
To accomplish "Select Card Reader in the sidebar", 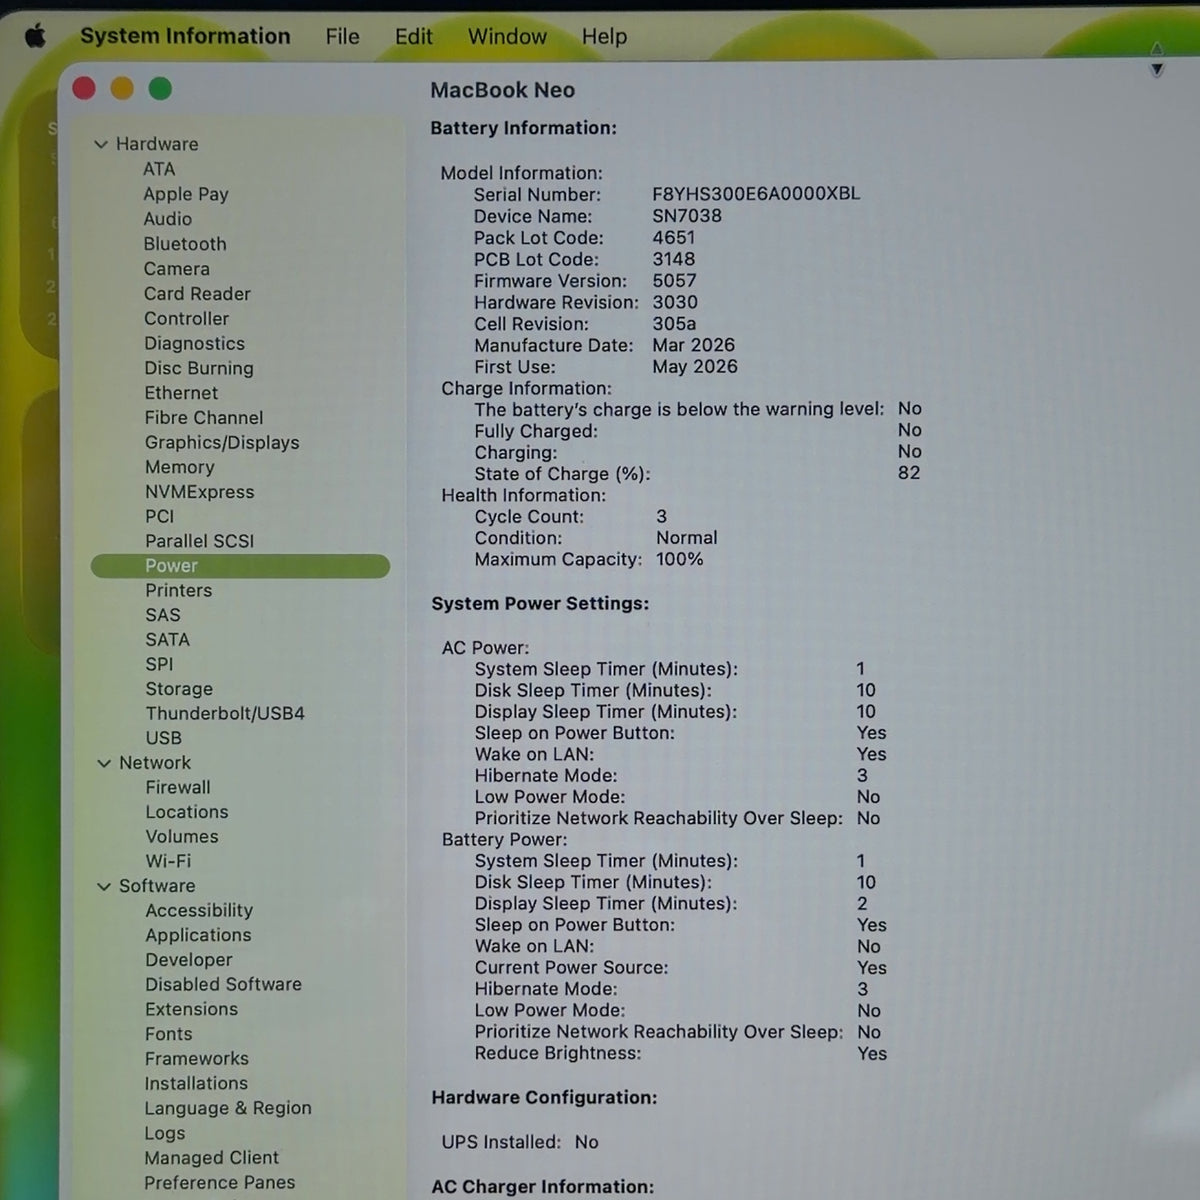I will tap(197, 294).
